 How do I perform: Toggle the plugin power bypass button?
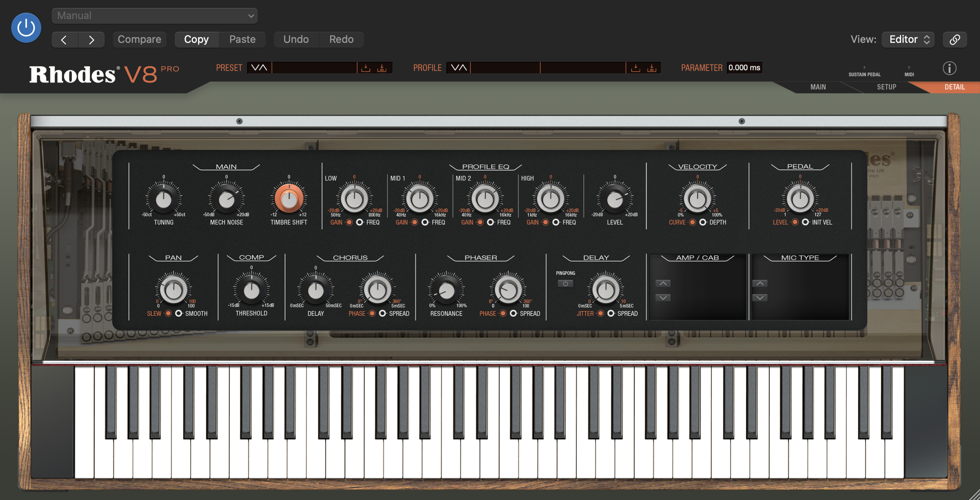(26, 28)
